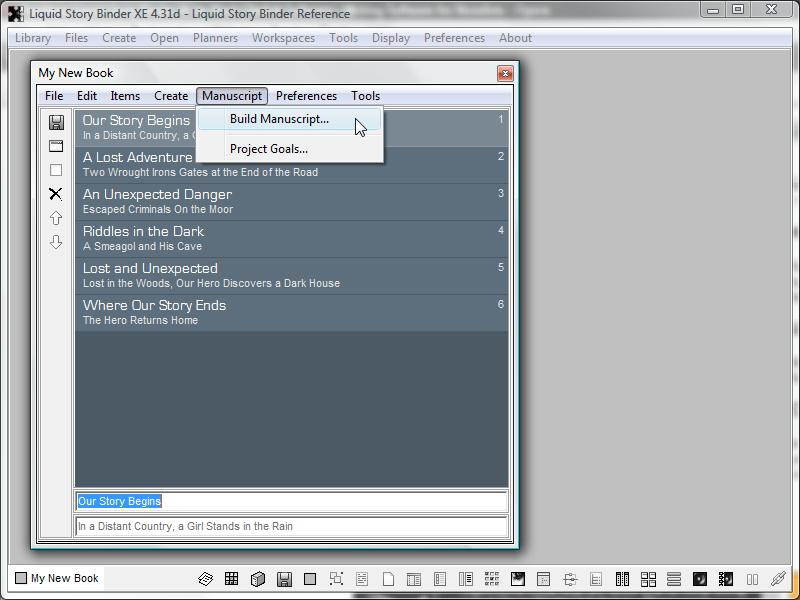Move item up with up arrow
This screenshot has width=800, height=600.
pyautogui.click(x=56, y=218)
